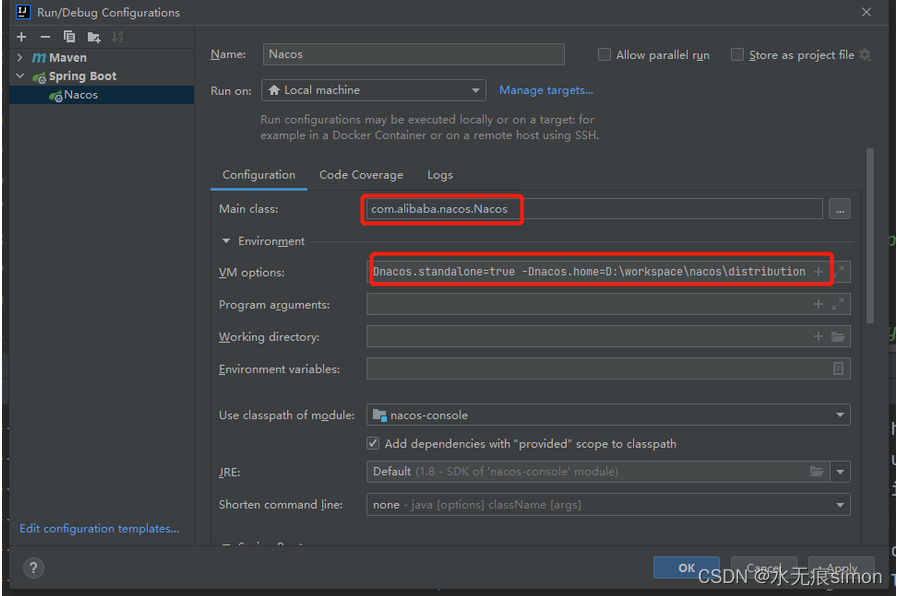Click the Main class input field
898x596 pixels.
coord(594,210)
